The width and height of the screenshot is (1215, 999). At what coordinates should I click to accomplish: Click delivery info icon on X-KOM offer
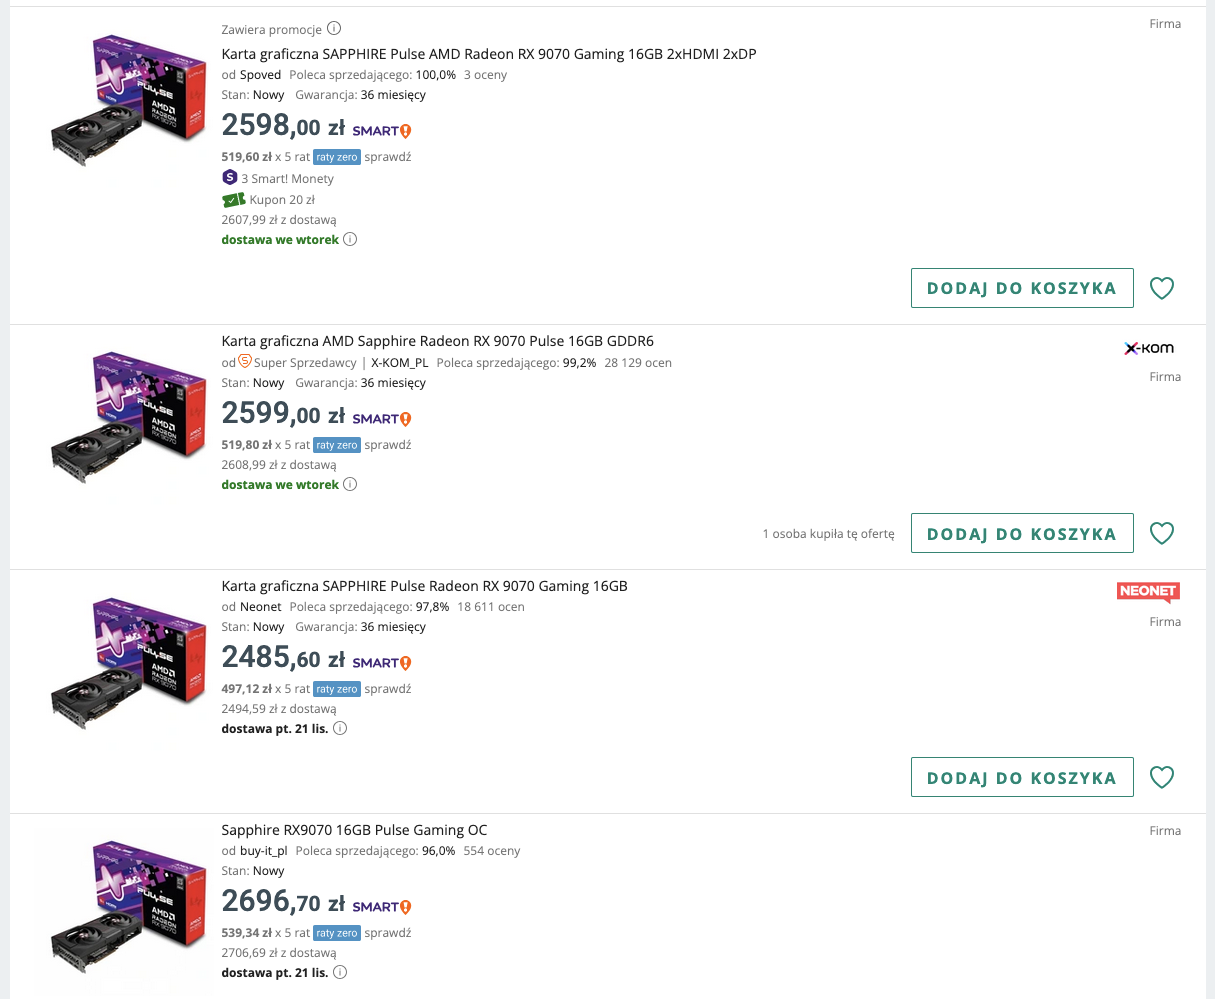[x=350, y=485]
